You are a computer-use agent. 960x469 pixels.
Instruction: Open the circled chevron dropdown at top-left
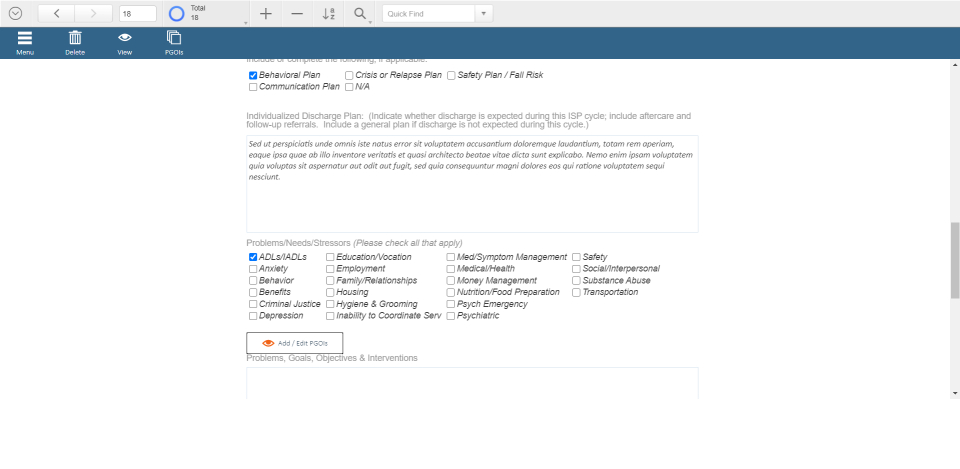(15, 14)
